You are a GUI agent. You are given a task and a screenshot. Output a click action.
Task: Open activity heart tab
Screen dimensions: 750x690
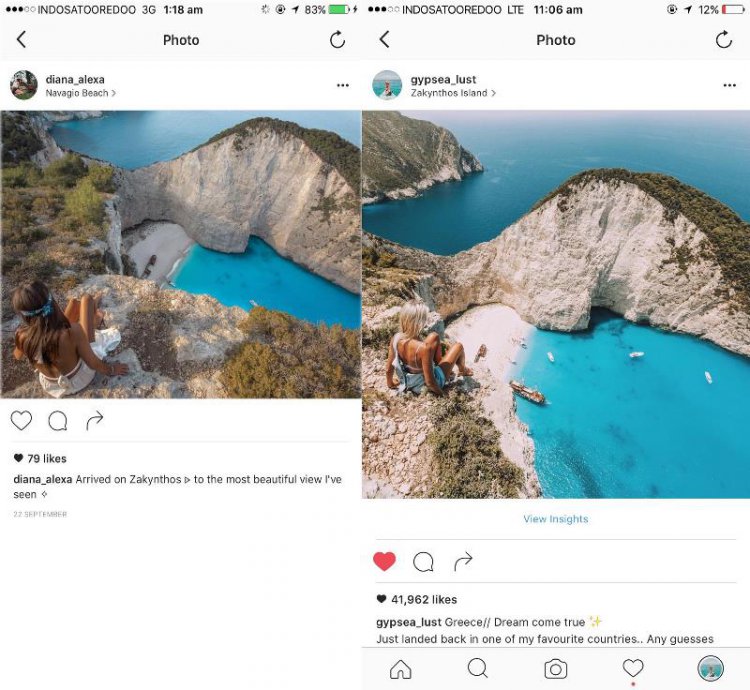(633, 668)
